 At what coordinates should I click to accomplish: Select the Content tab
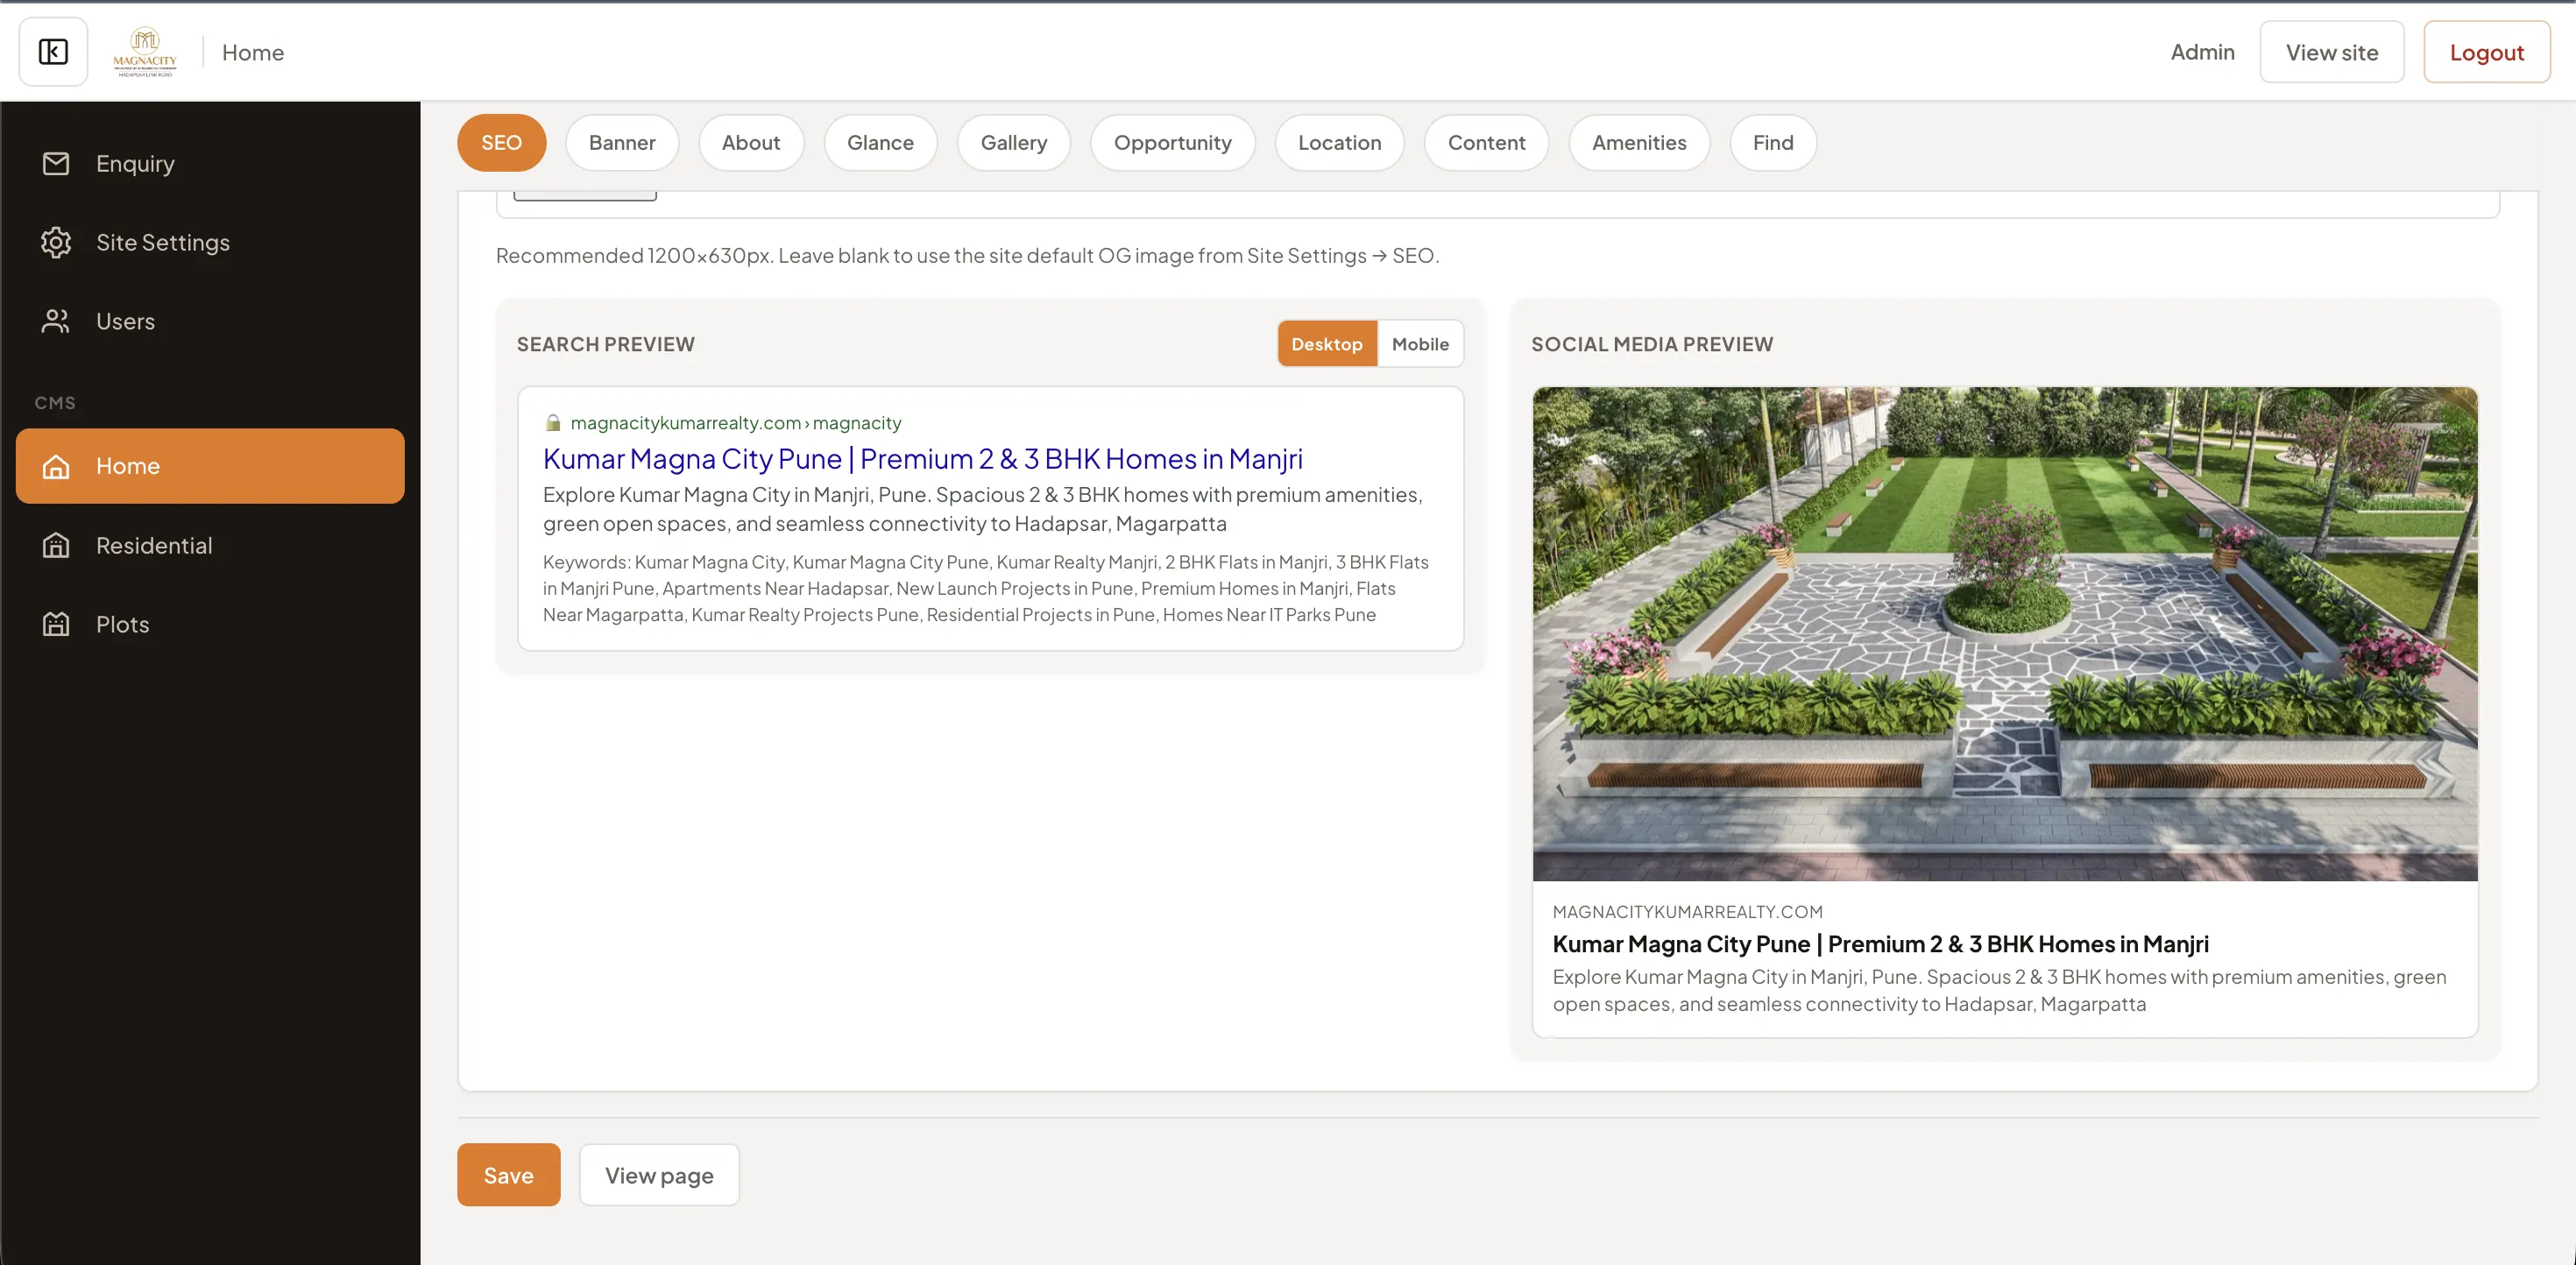1487,143
